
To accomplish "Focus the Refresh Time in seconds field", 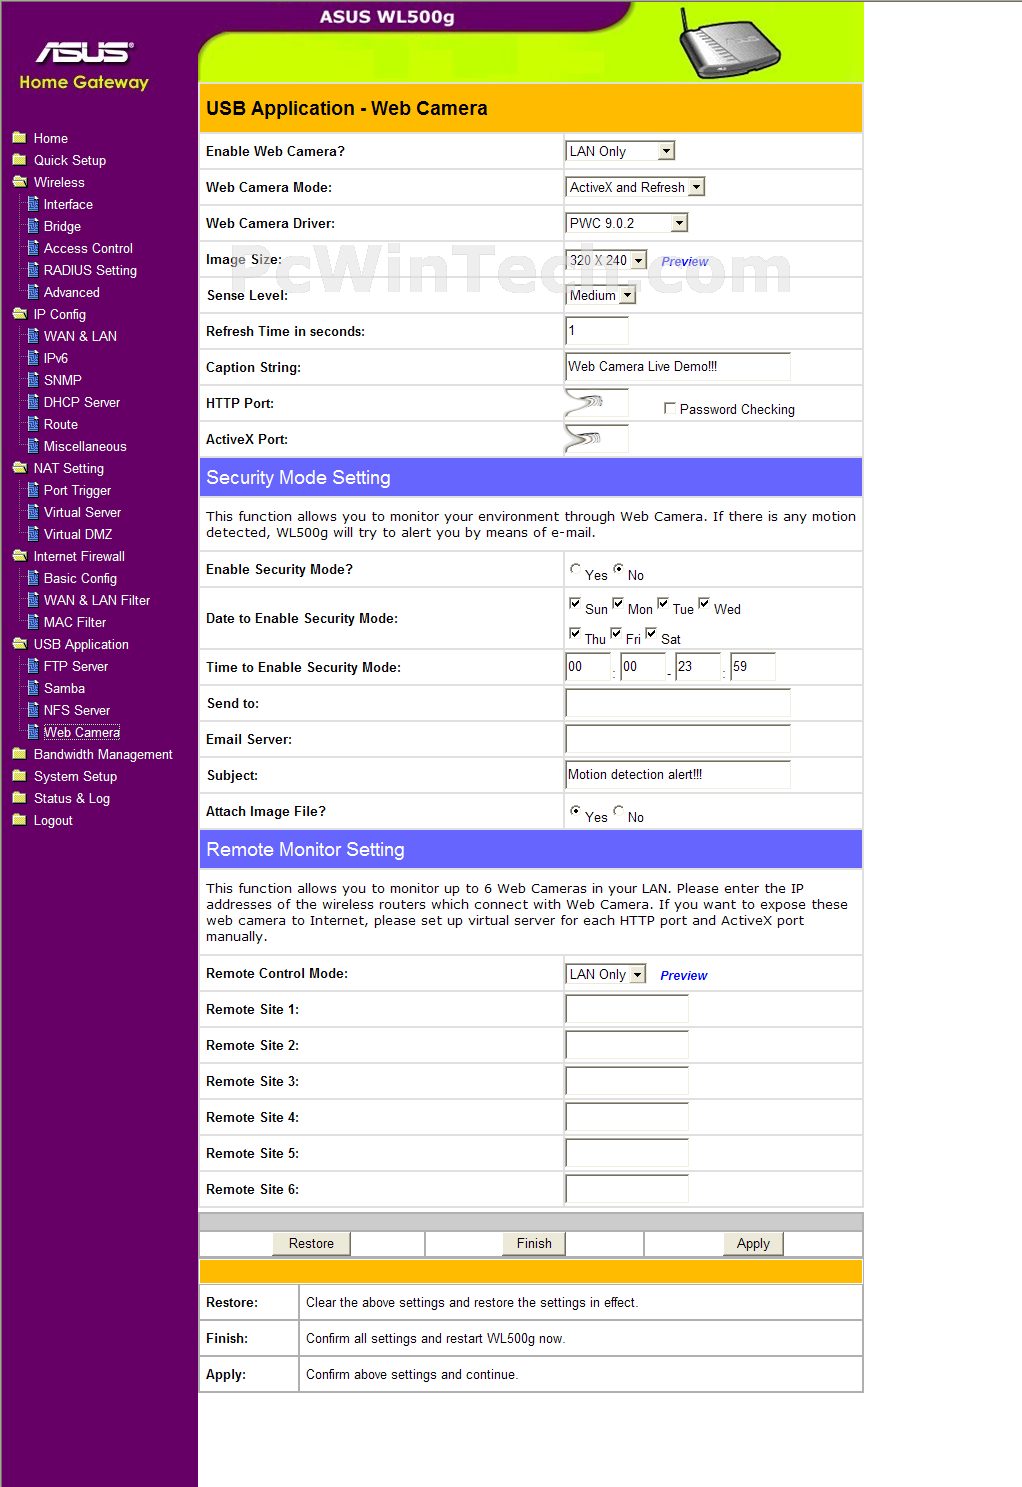I will [597, 330].
